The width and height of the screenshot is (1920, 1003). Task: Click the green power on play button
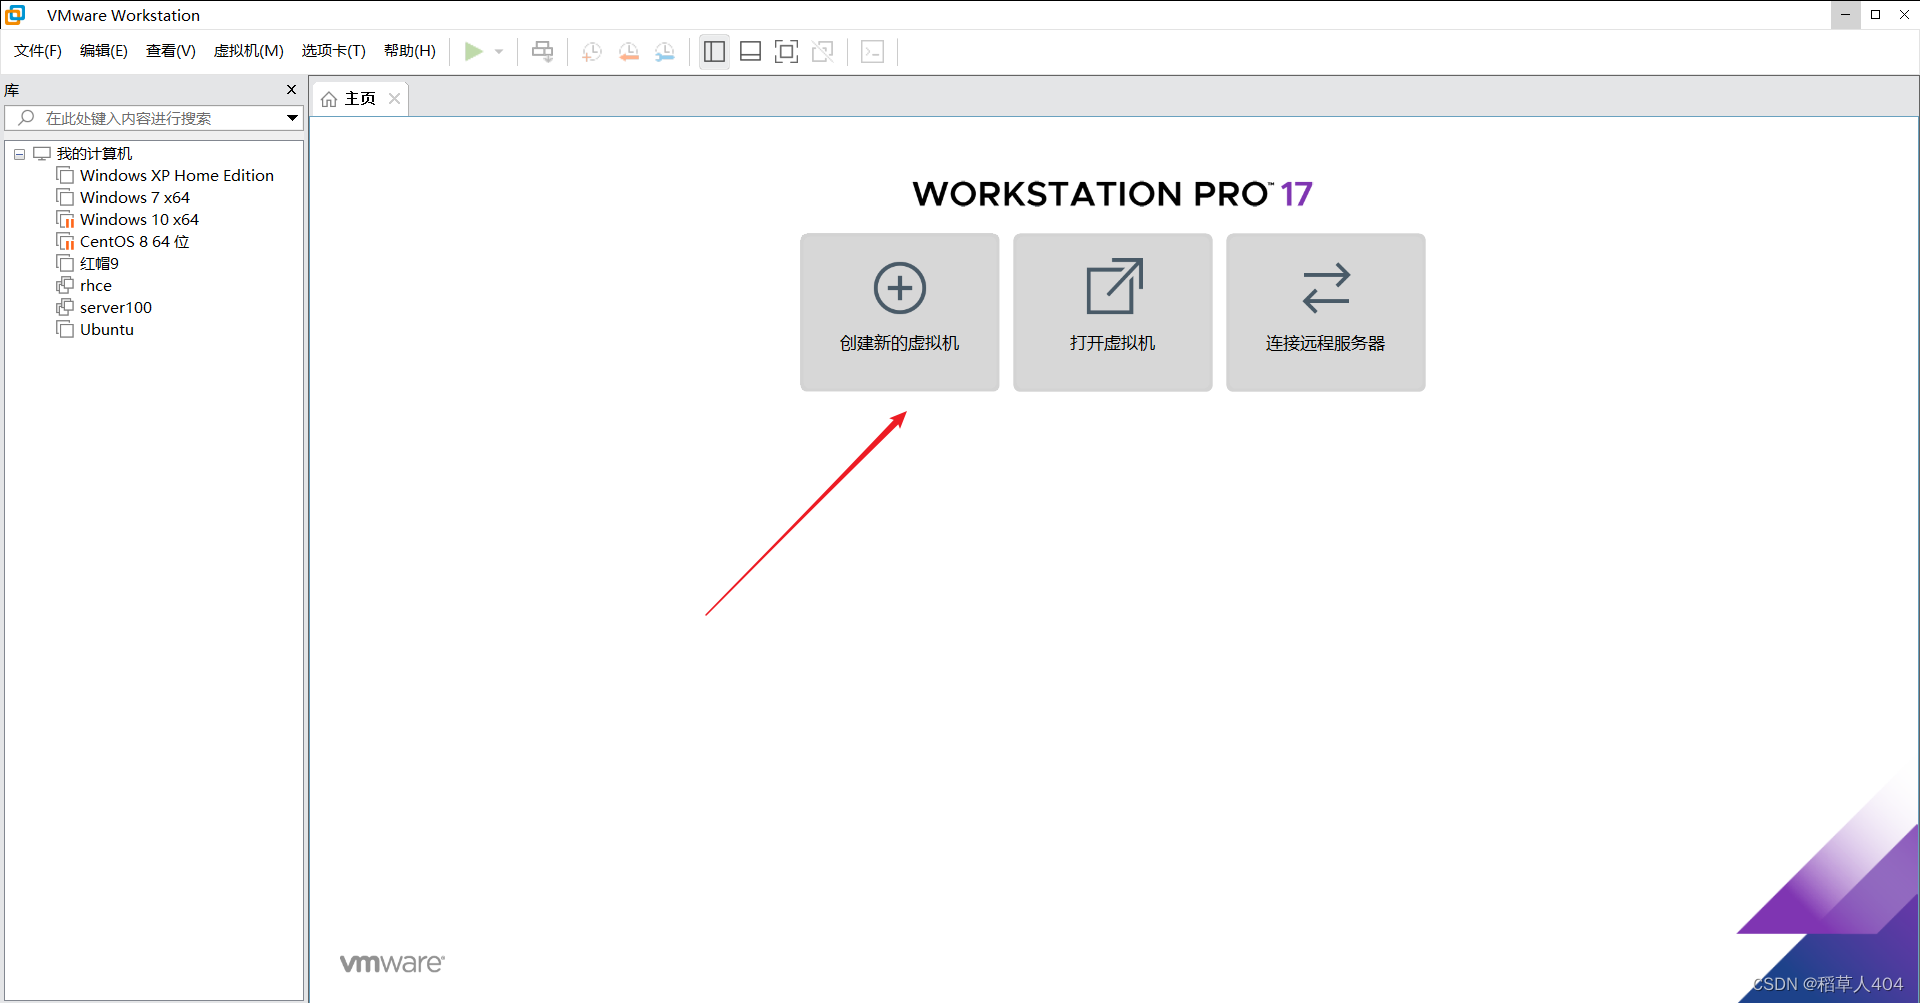point(473,51)
